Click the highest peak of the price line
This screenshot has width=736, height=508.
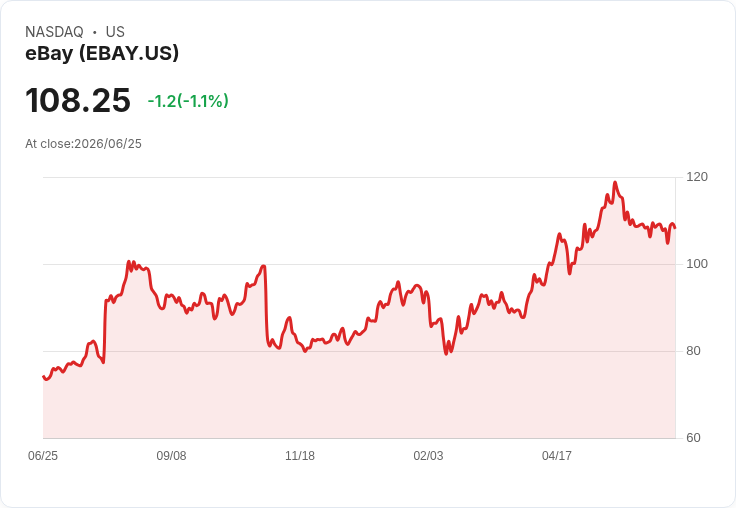click(615, 183)
